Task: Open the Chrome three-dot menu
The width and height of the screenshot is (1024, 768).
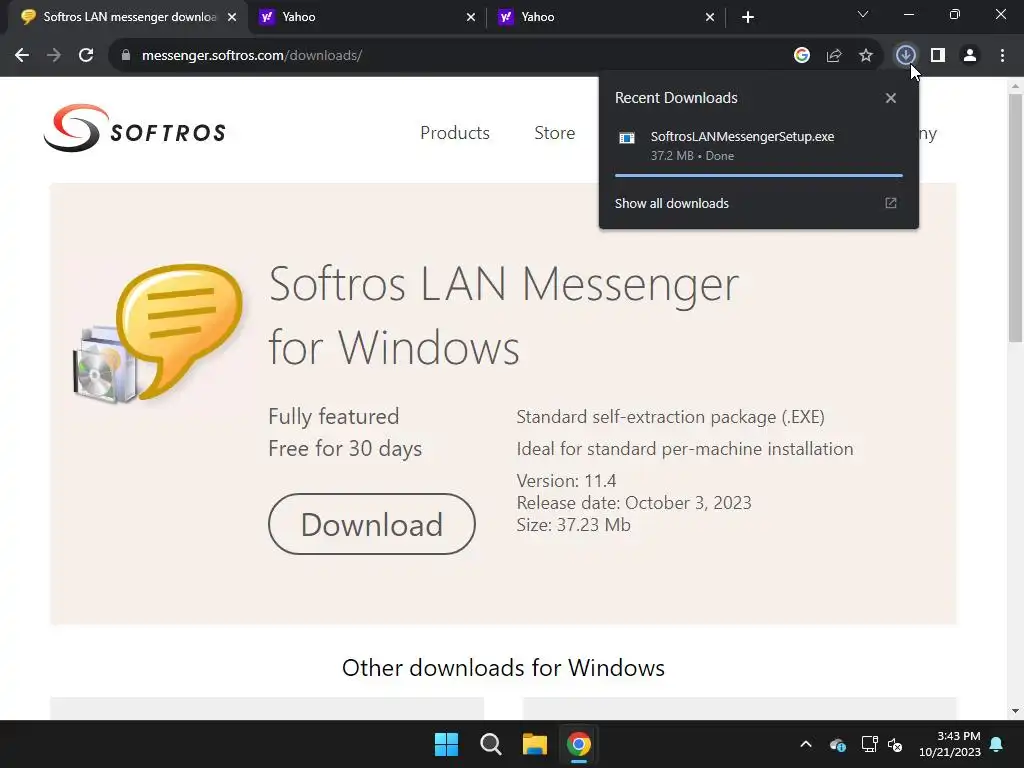Action: click(x=1002, y=56)
